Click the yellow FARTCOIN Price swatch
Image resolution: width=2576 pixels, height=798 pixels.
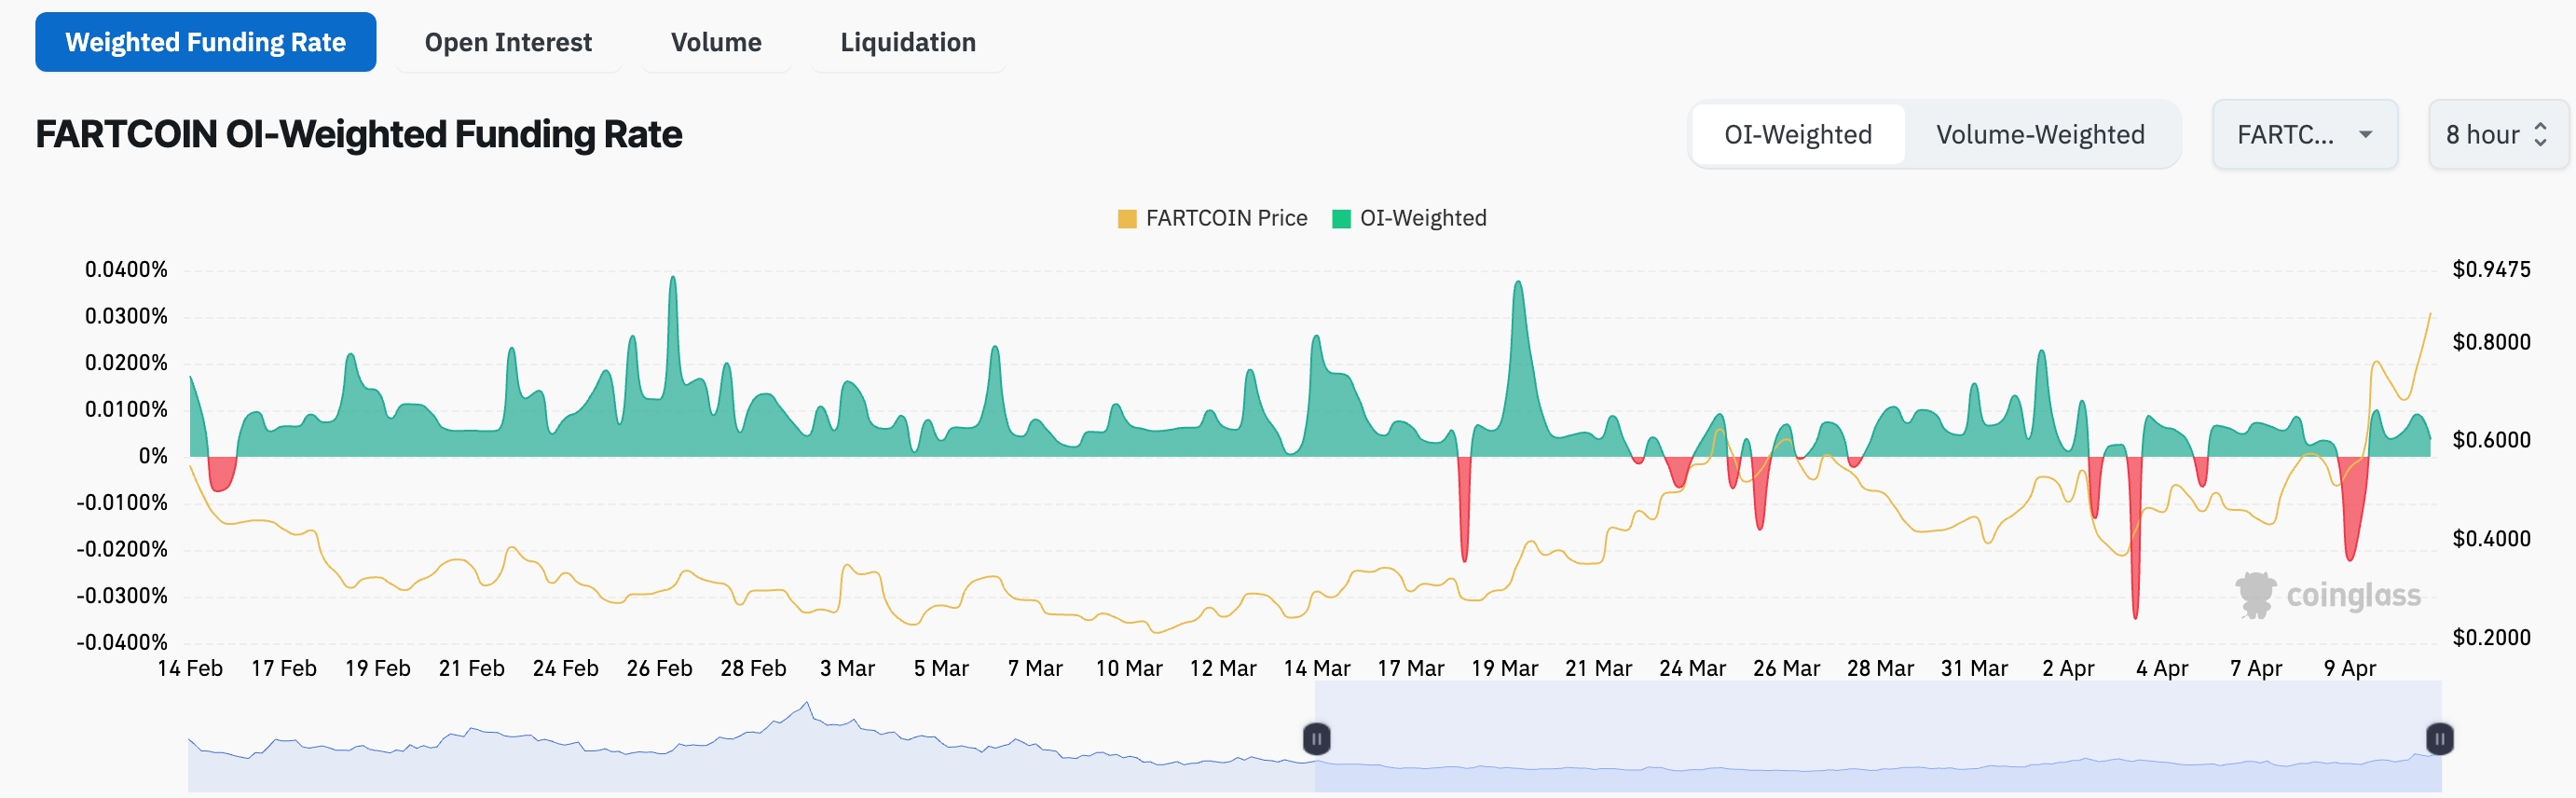[1127, 219]
